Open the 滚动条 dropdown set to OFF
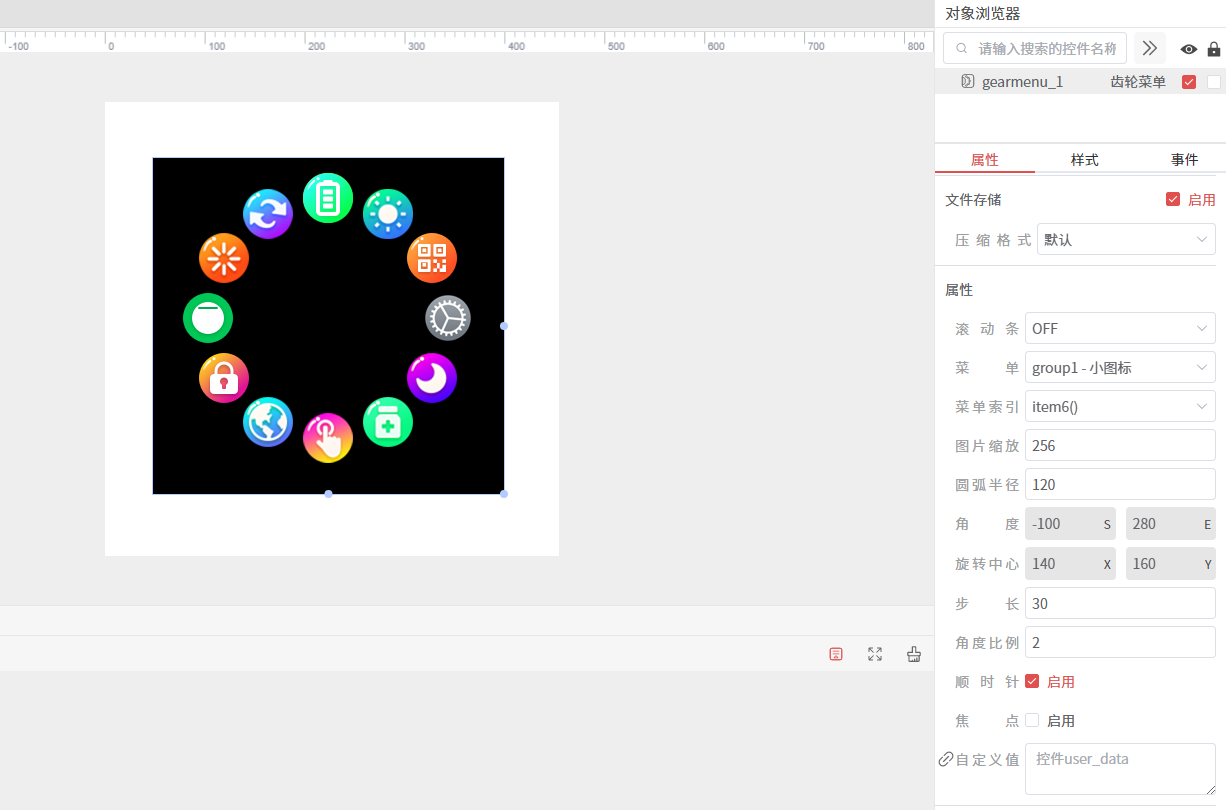The width and height of the screenshot is (1226, 810). [x=1120, y=328]
